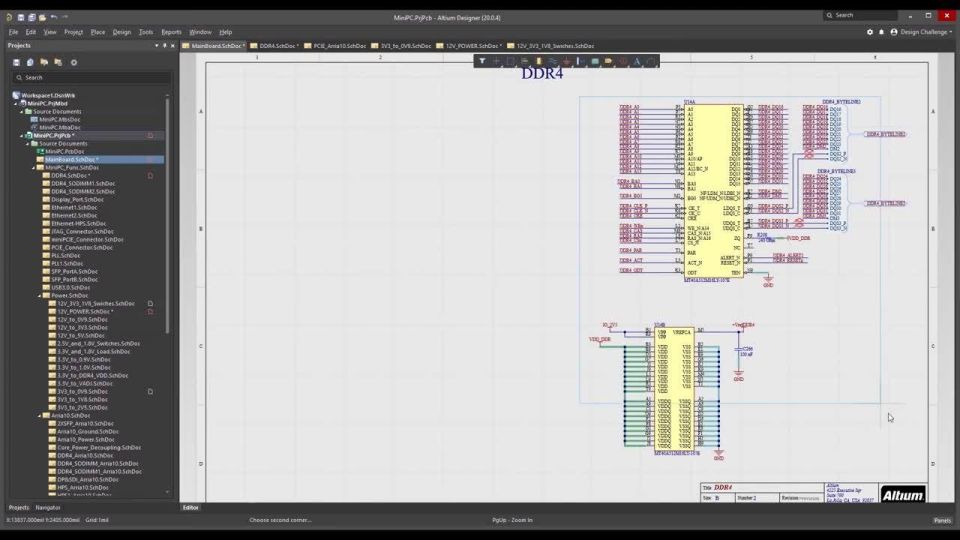Select Workspace1.DsnWrk at the tree root

(48, 96)
